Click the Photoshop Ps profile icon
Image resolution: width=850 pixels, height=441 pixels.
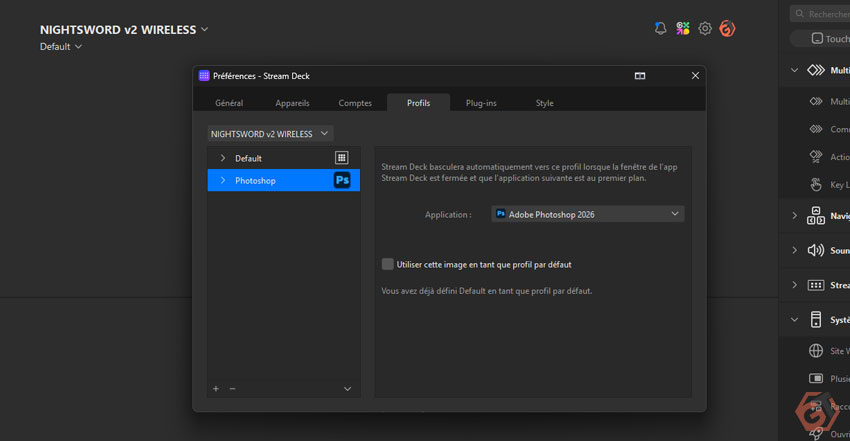coord(342,180)
